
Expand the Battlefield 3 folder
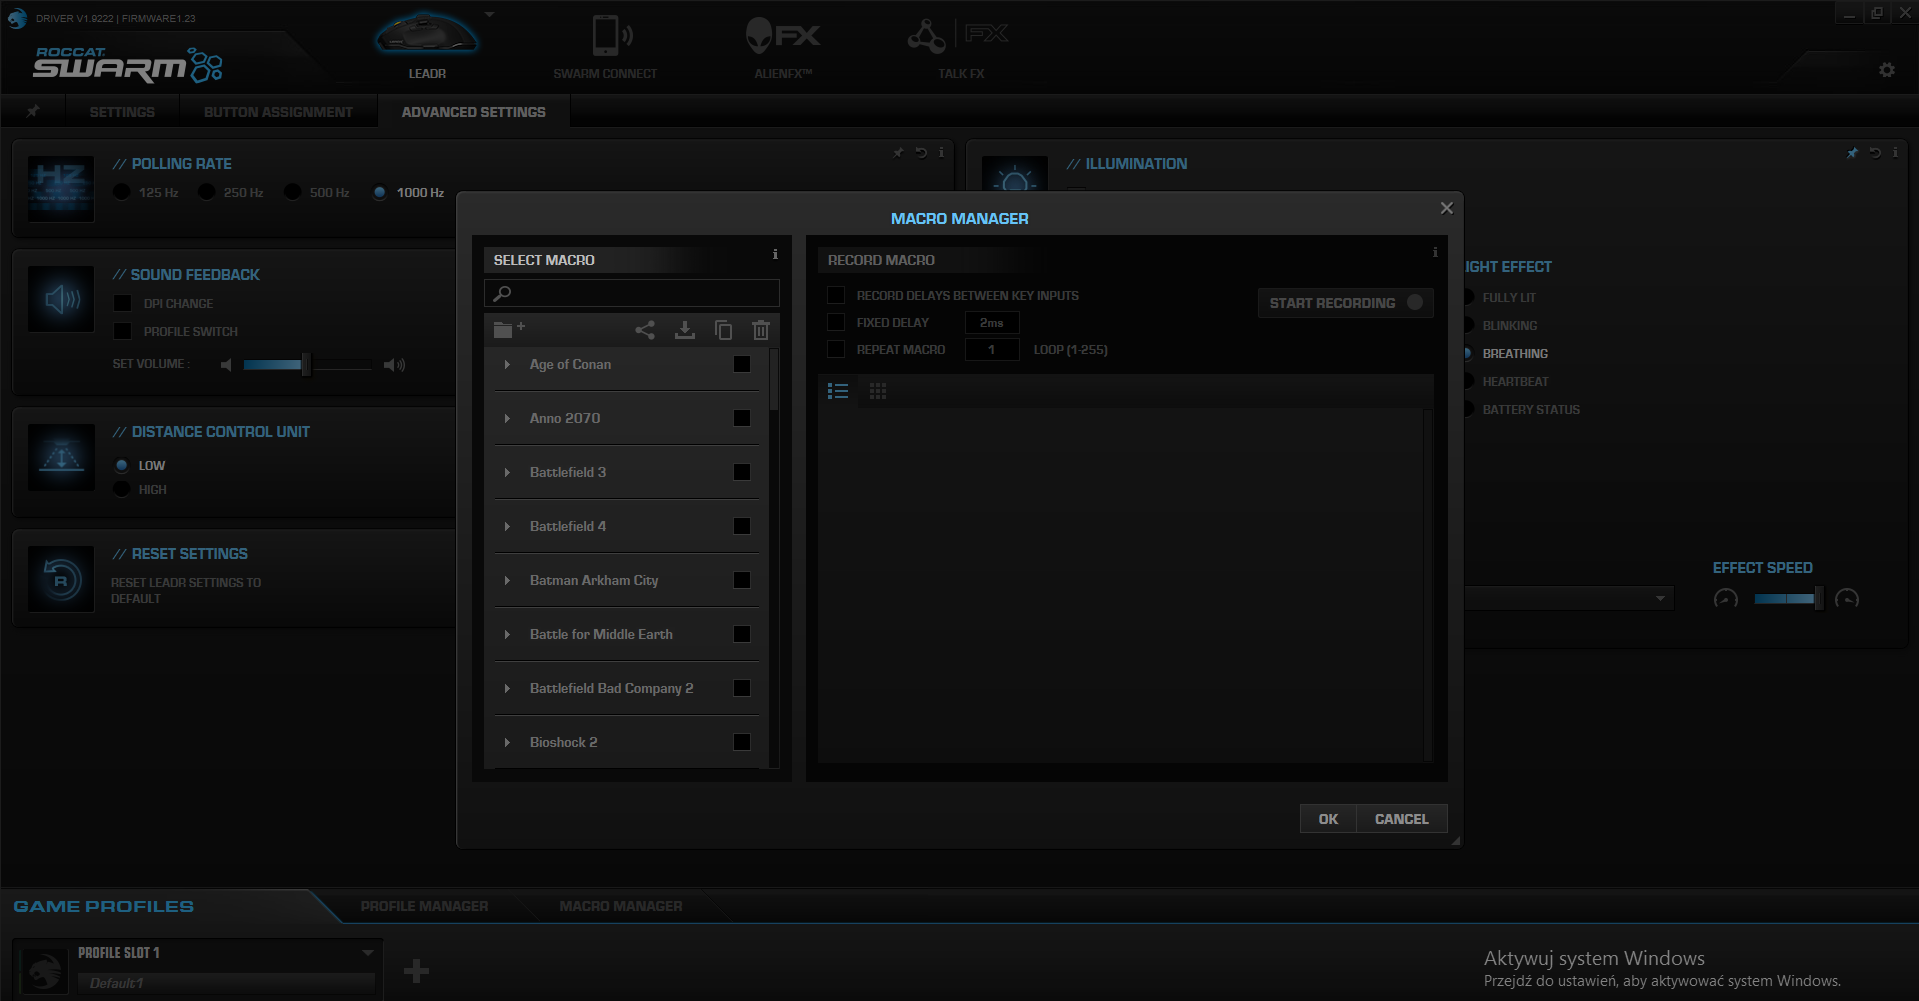tap(508, 472)
